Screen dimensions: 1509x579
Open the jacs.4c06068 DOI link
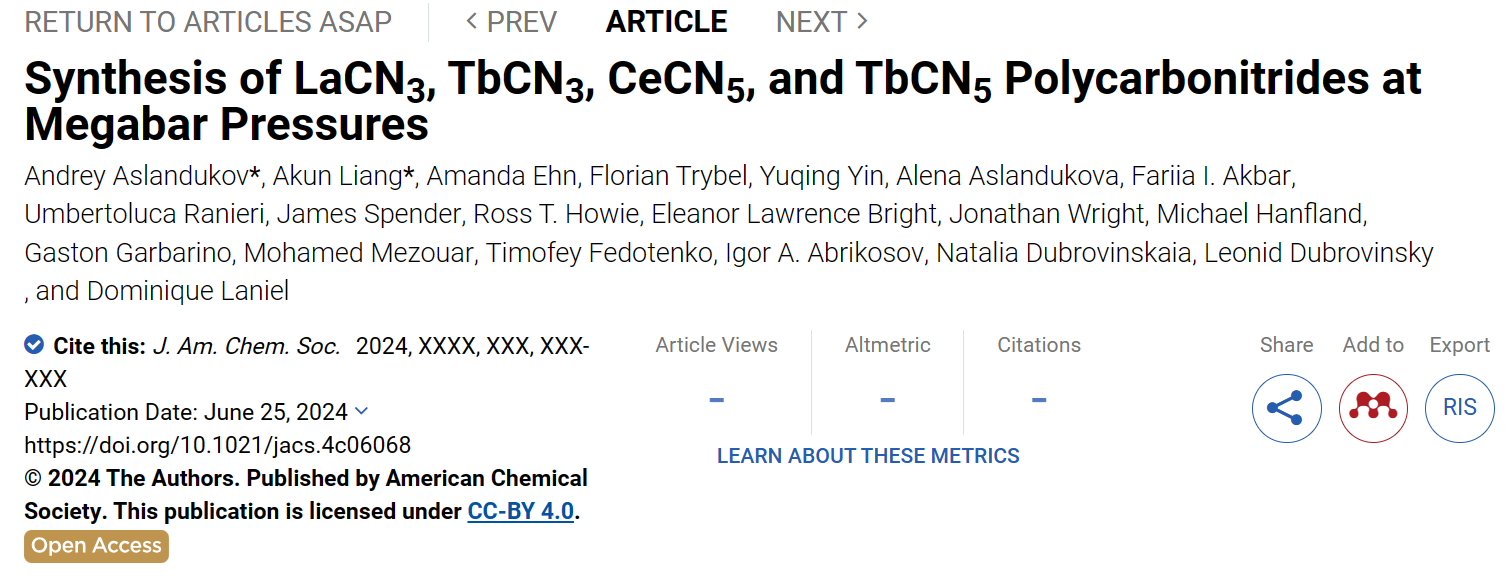[218, 445]
